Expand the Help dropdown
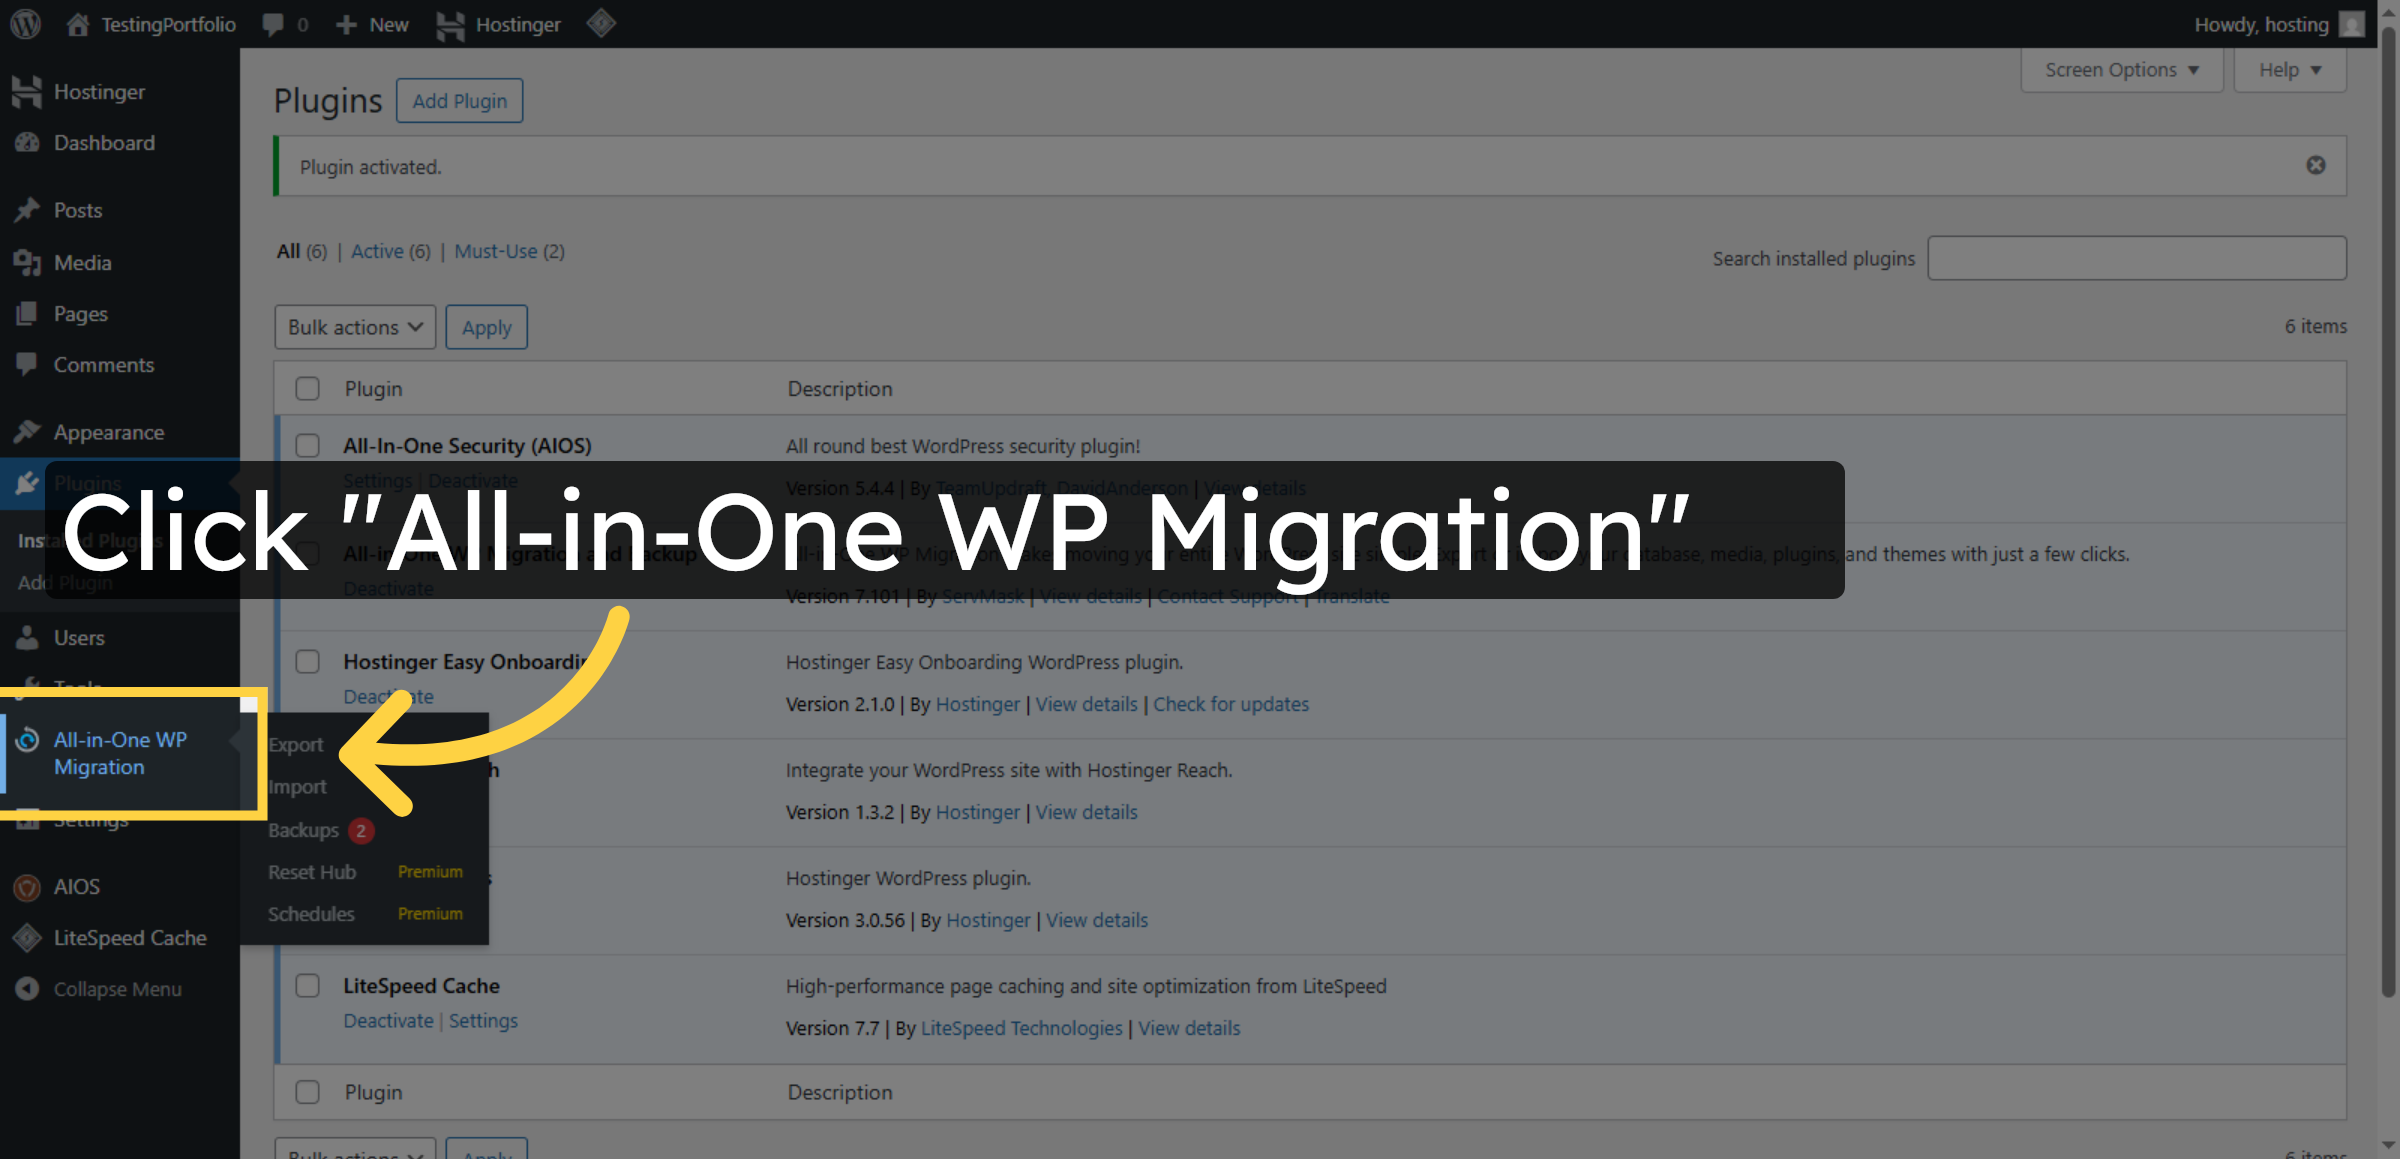Viewport: 2400px width, 1159px height. point(2289,69)
